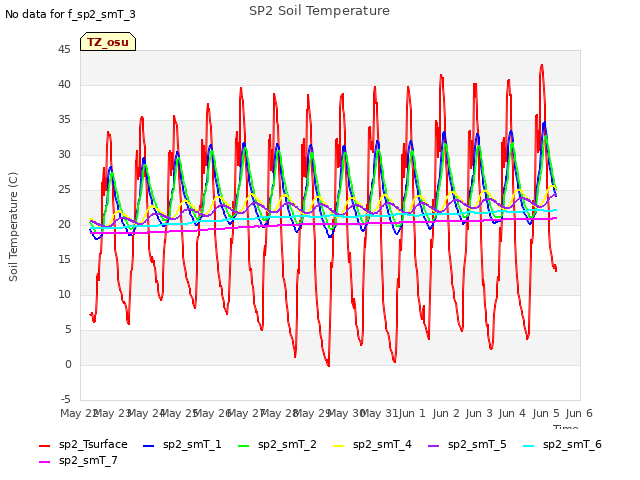Click the purple sp2_smT_5 legend swatch
This screenshot has width=640, height=480.
(x=434, y=446)
